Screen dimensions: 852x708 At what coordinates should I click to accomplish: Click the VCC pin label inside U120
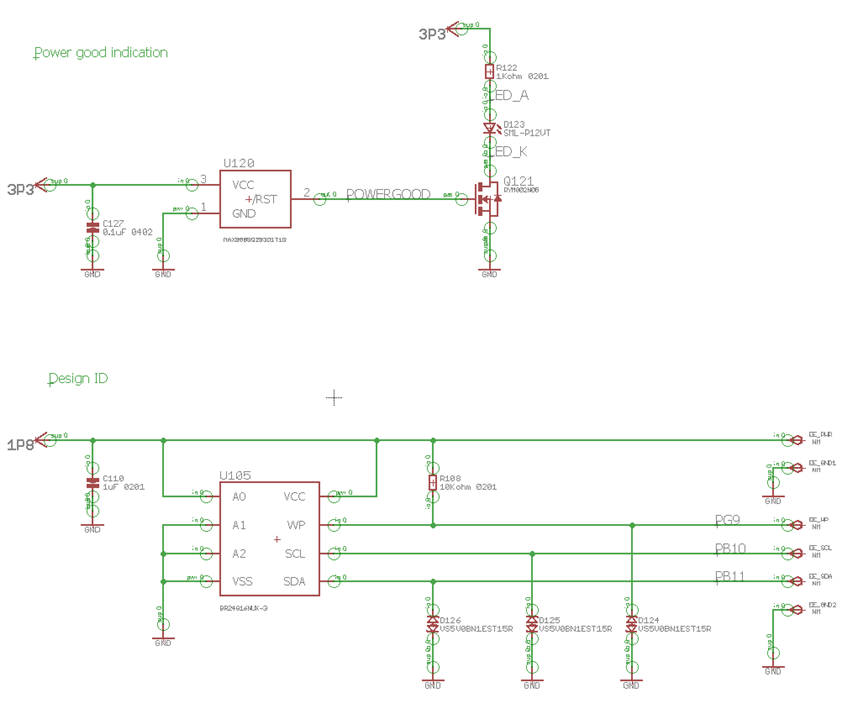(x=243, y=185)
